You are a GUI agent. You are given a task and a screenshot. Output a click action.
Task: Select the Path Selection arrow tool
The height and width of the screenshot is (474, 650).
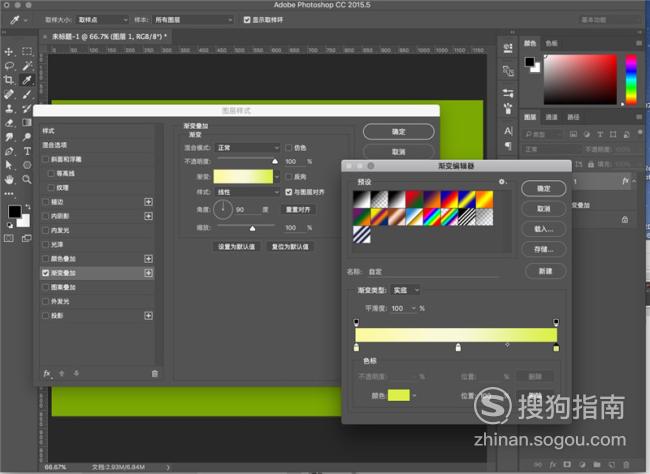[x=9, y=165]
